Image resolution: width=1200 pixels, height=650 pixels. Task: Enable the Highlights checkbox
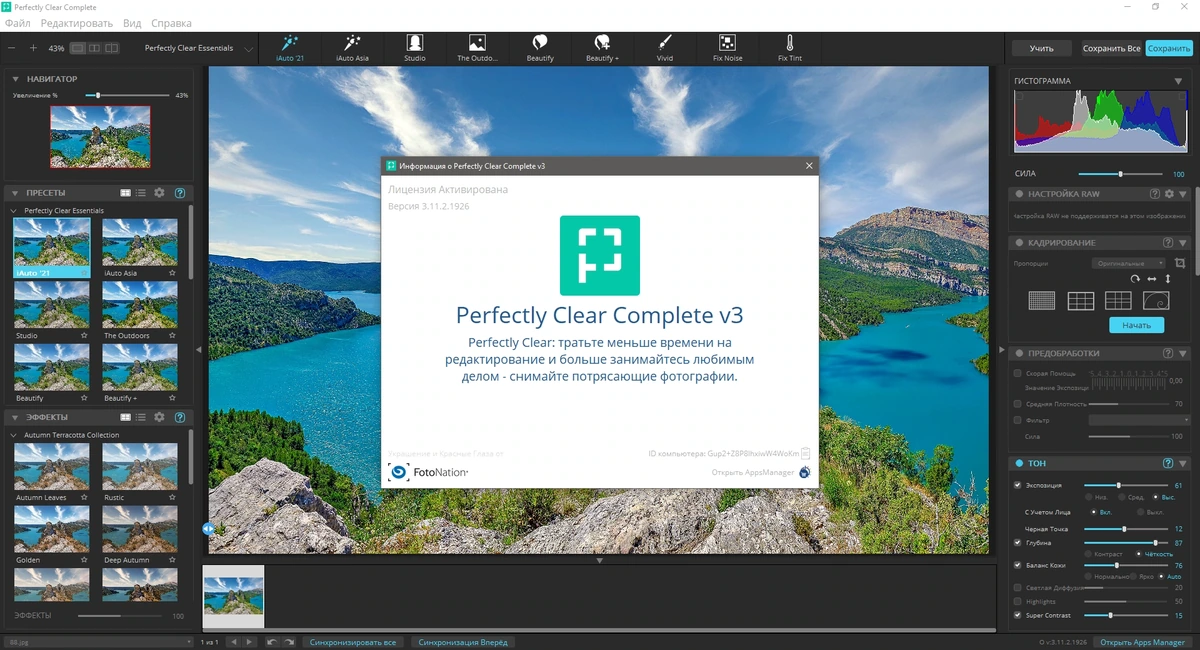point(1018,602)
